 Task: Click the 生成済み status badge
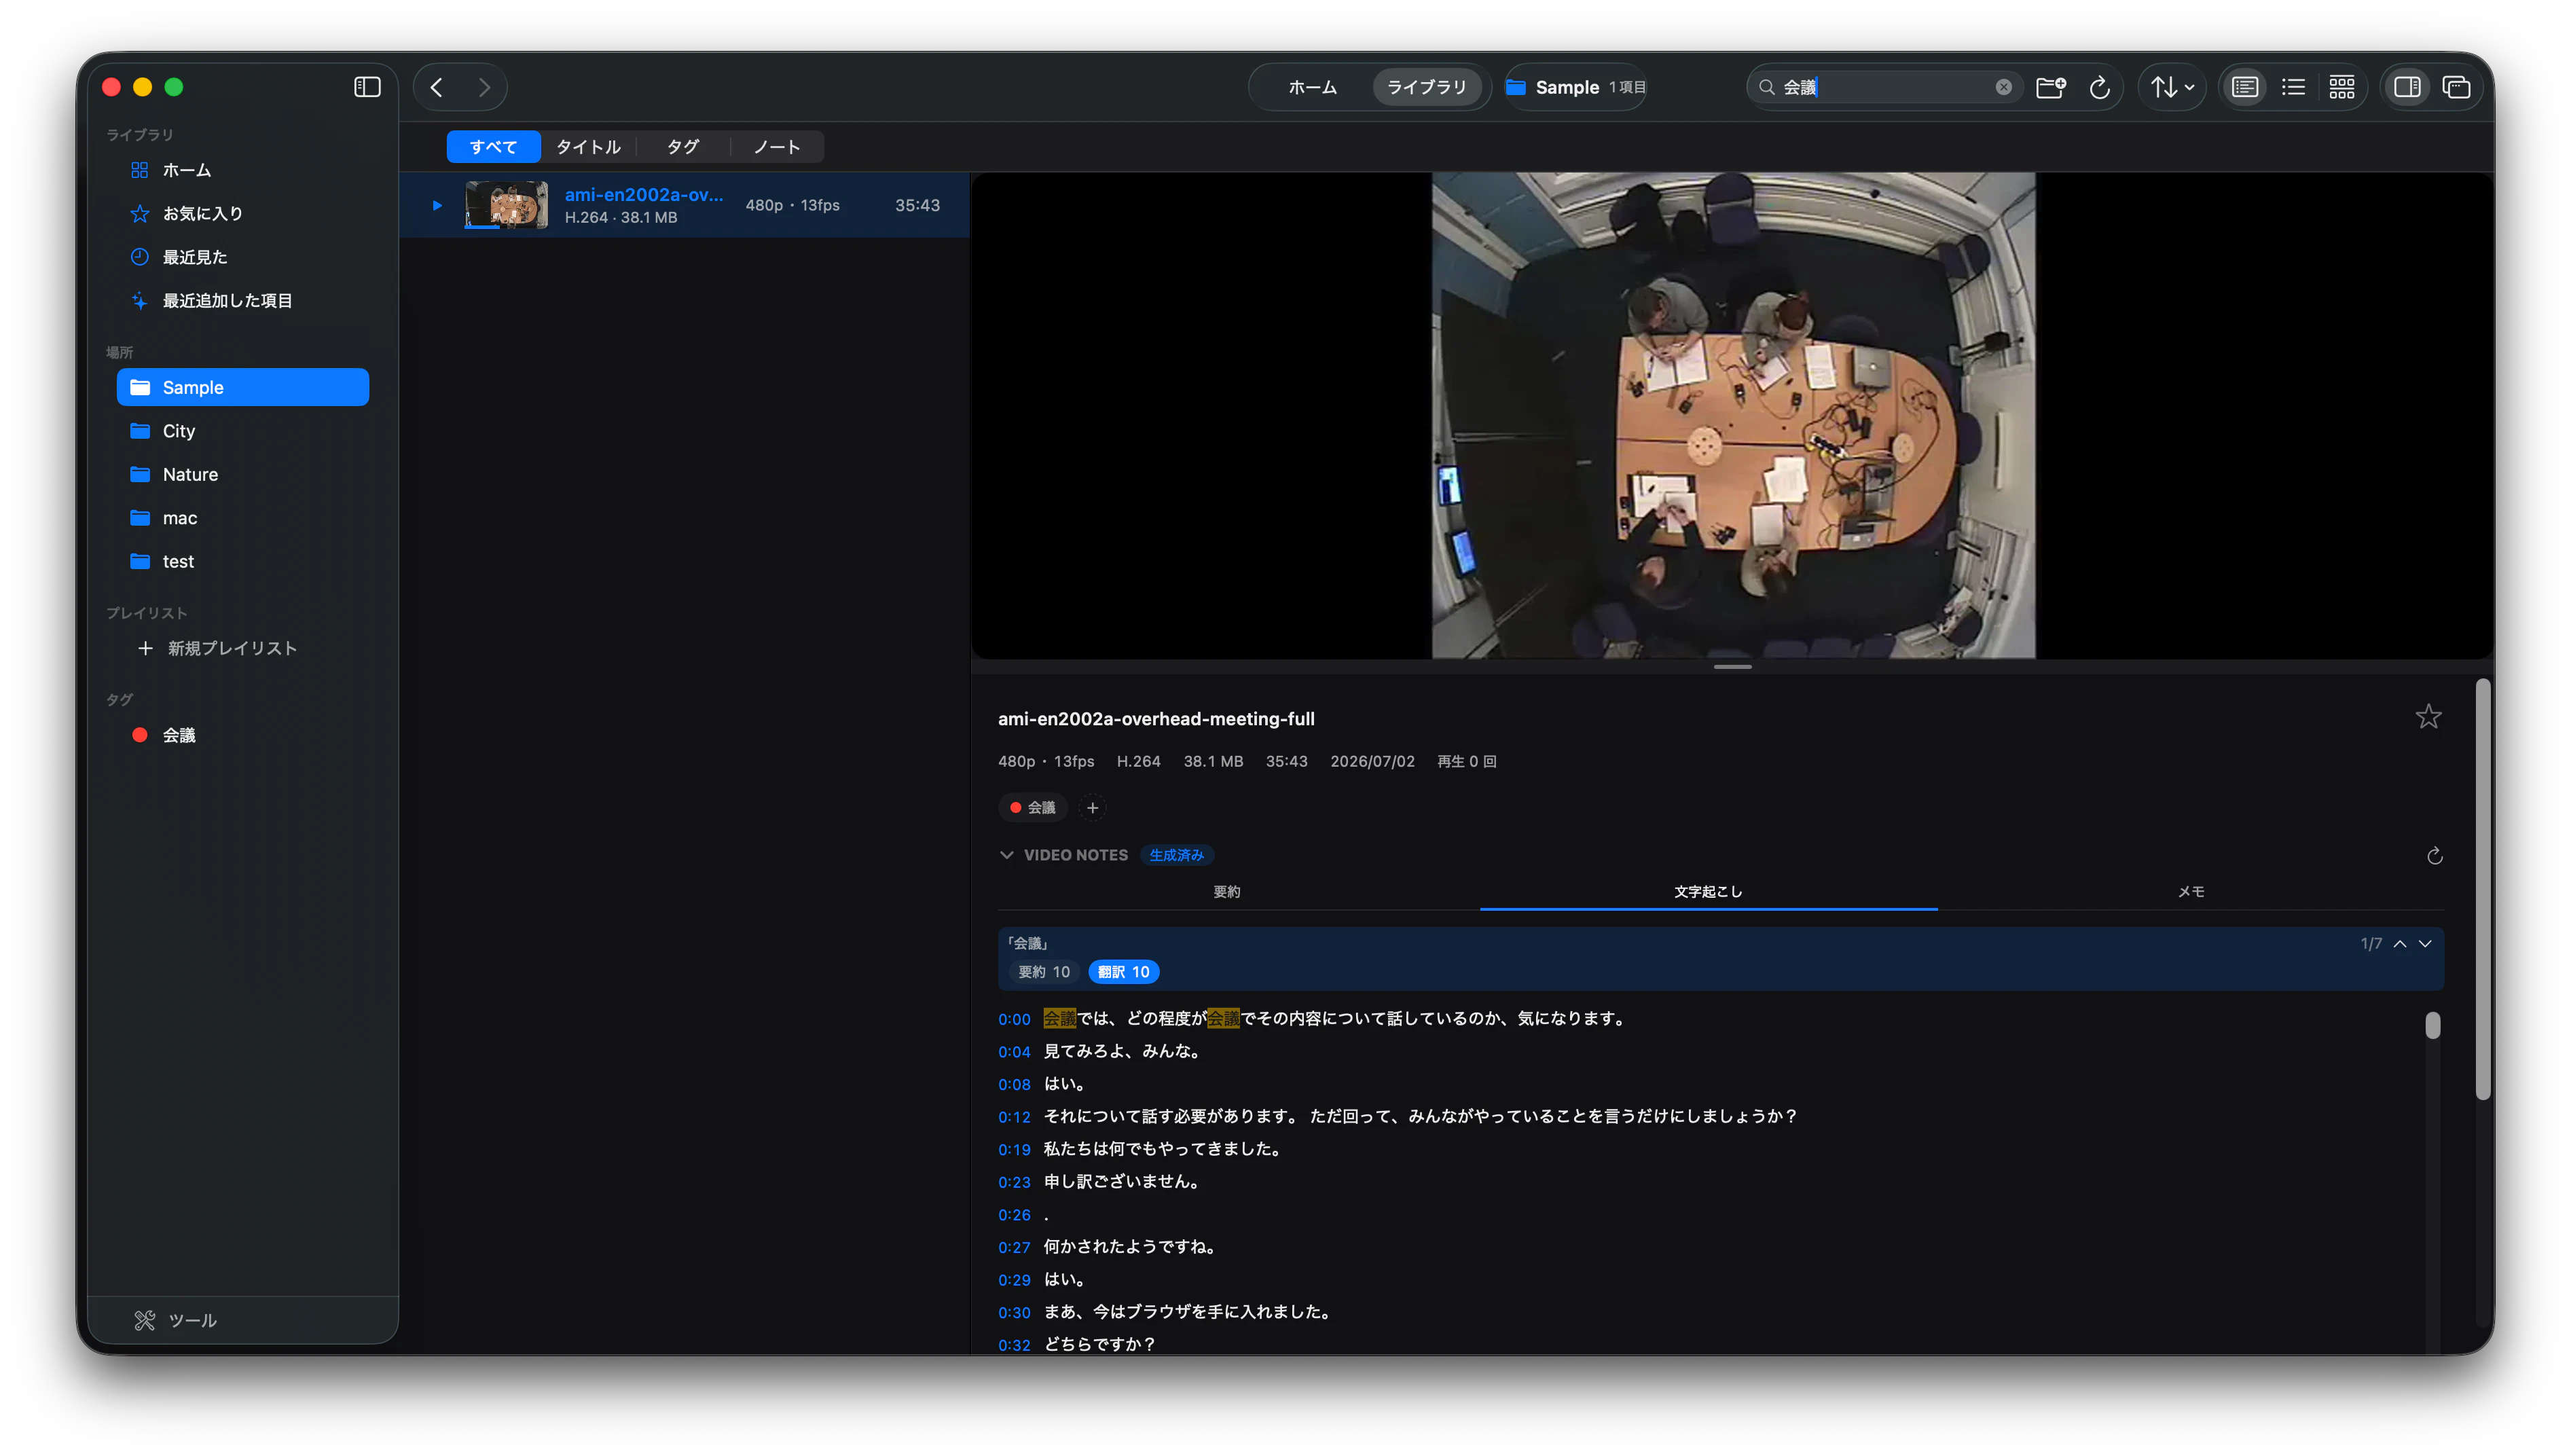click(x=1176, y=855)
